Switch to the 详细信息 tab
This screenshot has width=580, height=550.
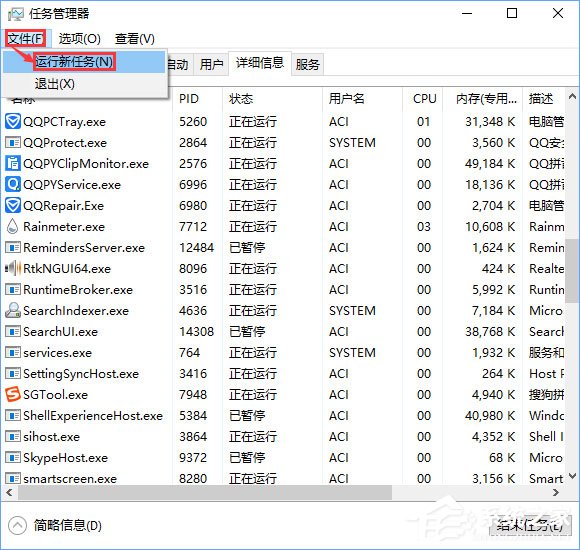[x=260, y=63]
